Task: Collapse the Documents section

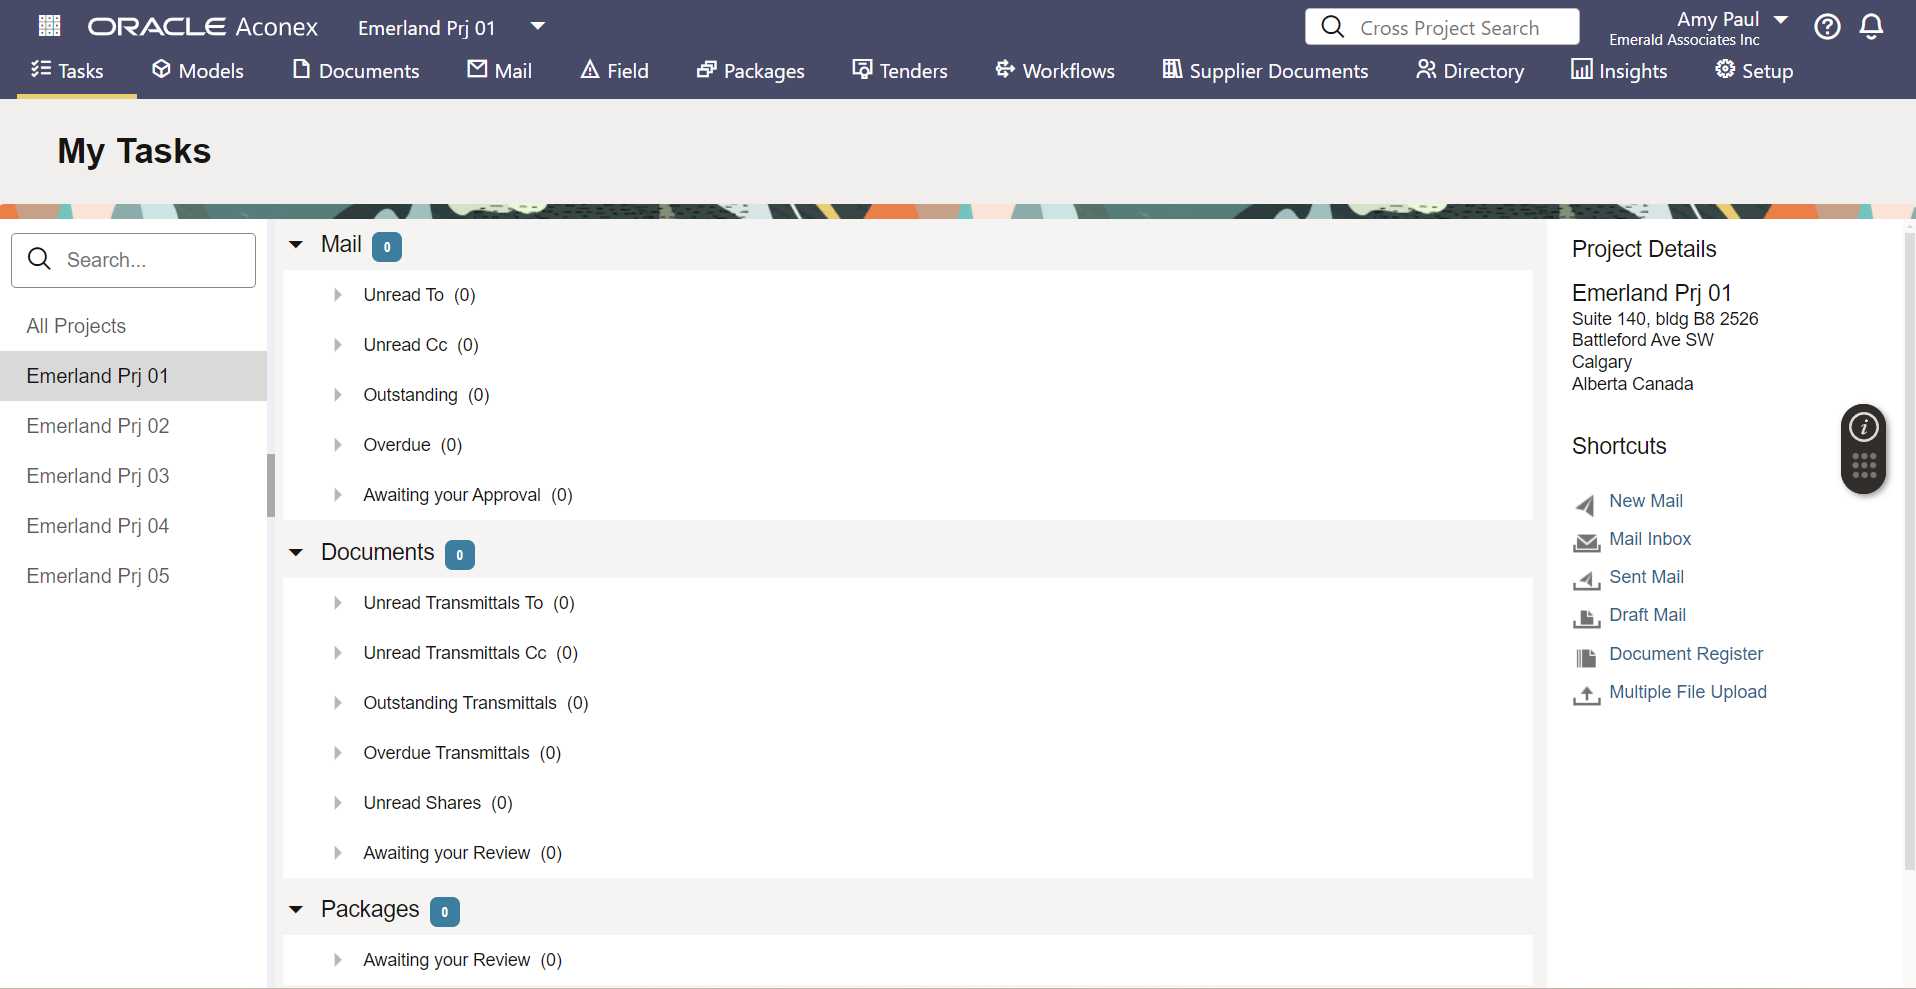Action: click(x=296, y=553)
